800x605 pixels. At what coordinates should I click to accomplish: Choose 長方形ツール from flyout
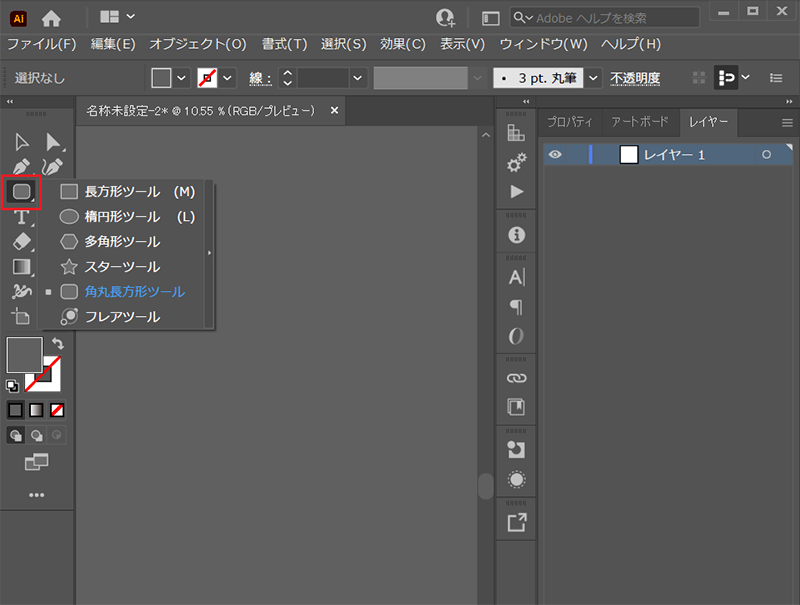(x=127, y=192)
